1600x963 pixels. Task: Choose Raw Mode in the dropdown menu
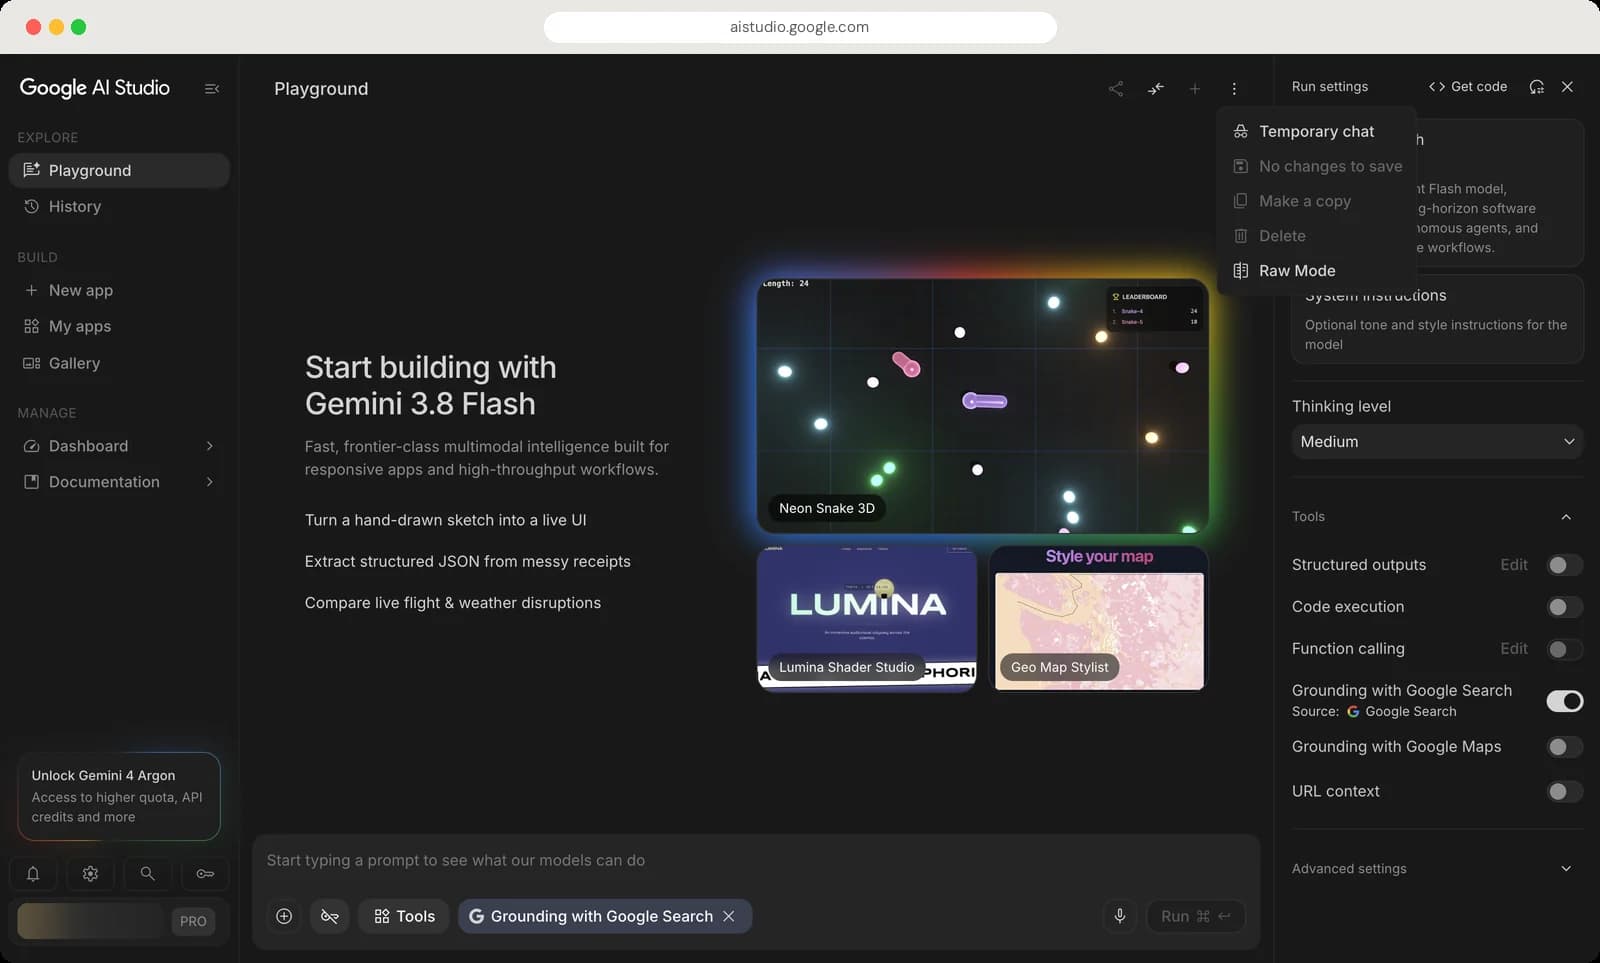(x=1317, y=271)
